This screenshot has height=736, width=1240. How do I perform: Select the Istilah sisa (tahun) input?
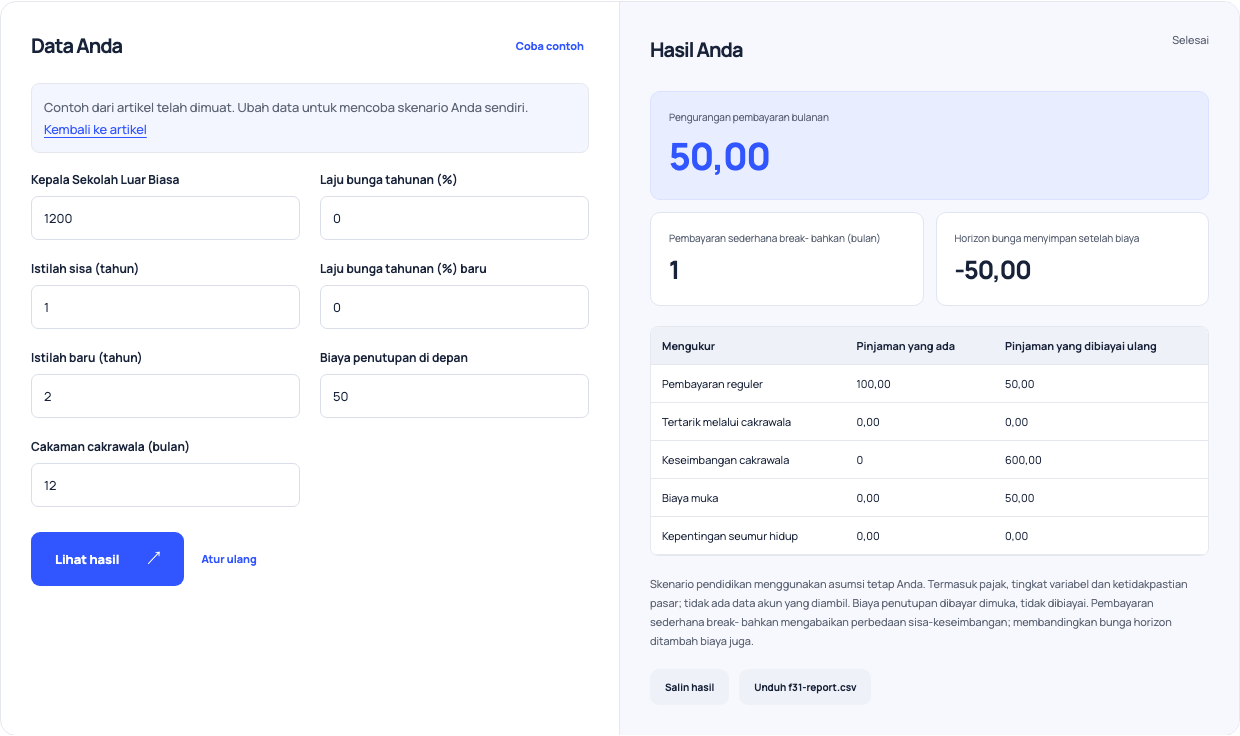pos(165,307)
